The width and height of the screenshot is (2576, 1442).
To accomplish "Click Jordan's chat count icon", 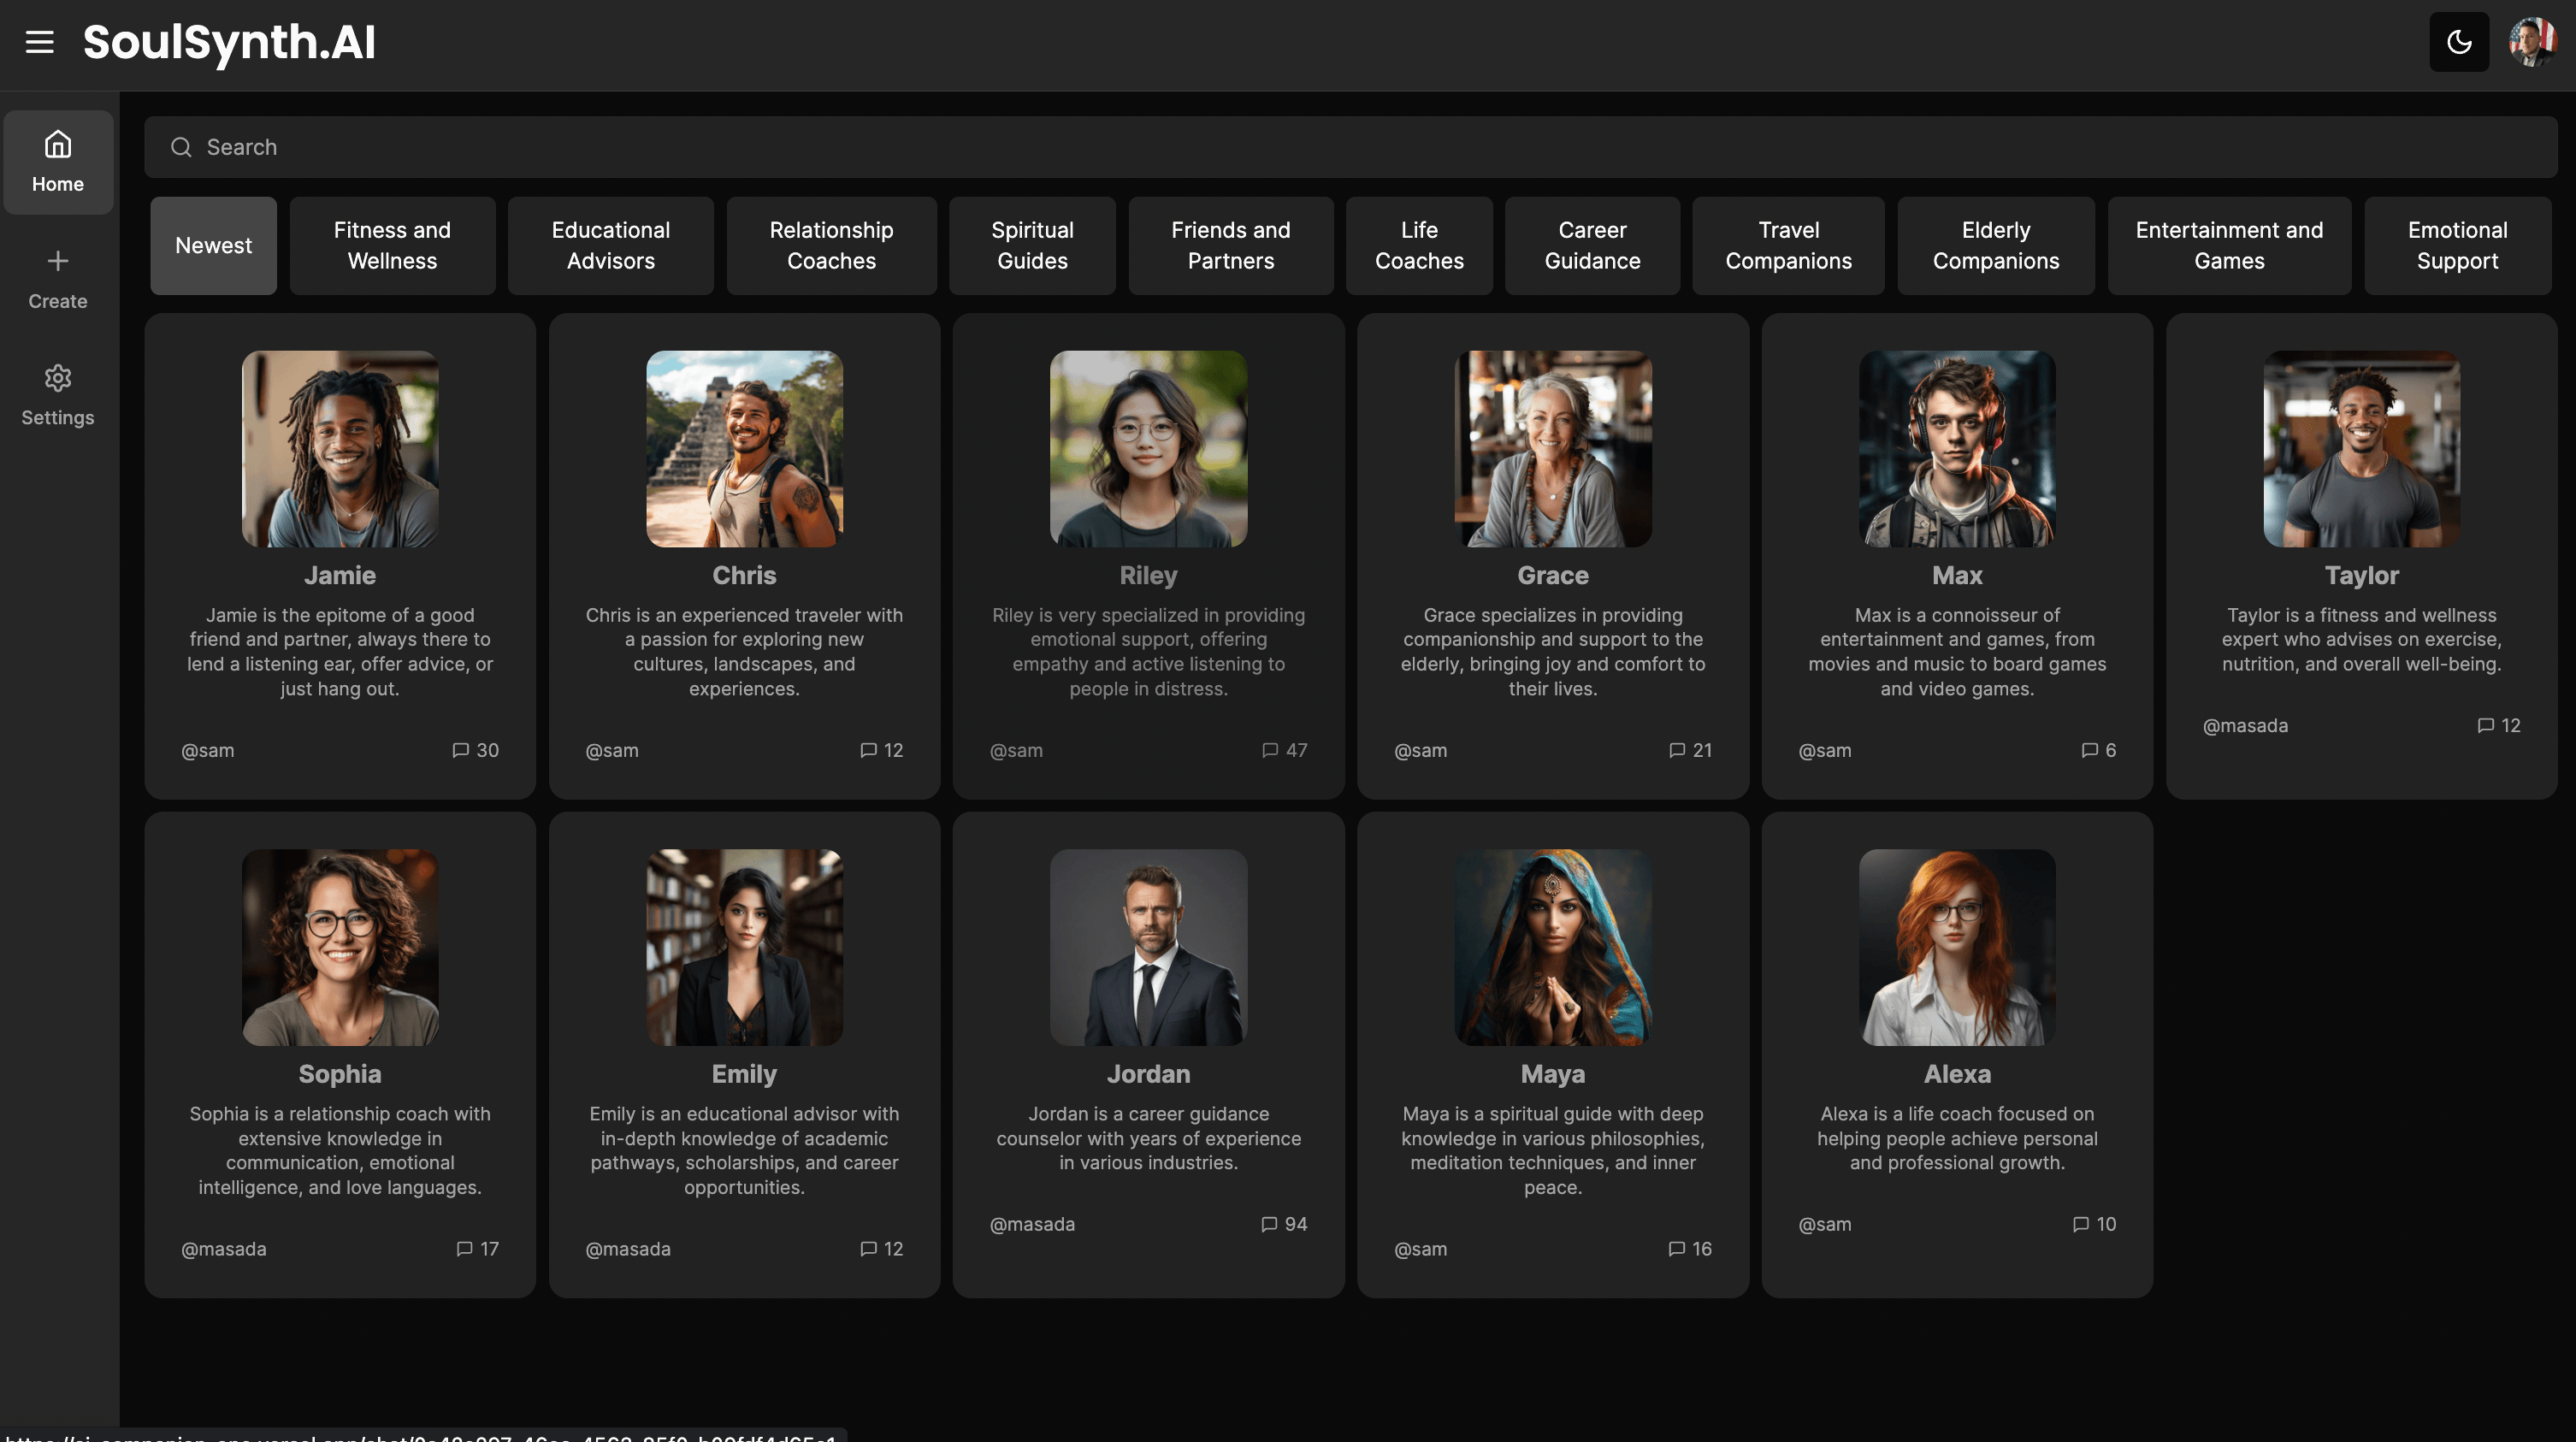I will 1269,1224.
